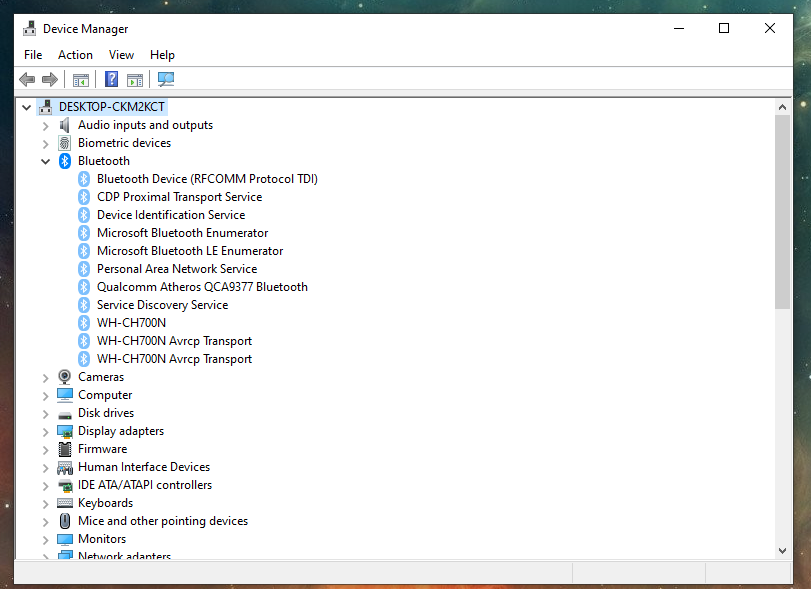Click the vertical scrollbar thumb
This screenshot has width=811, height=589.
tap(782, 212)
